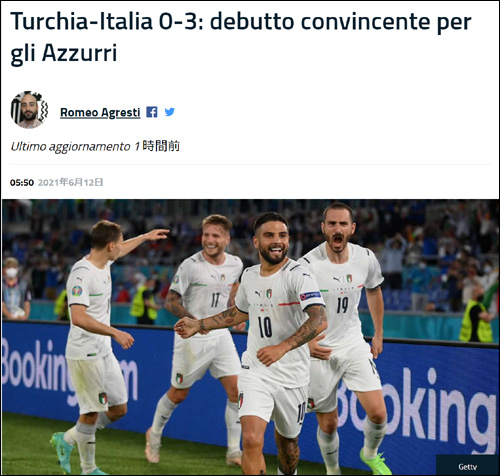The image size is (500, 476).
Task: Click the Italy crest on number 10's shorts
Action: tap(240, 401)
